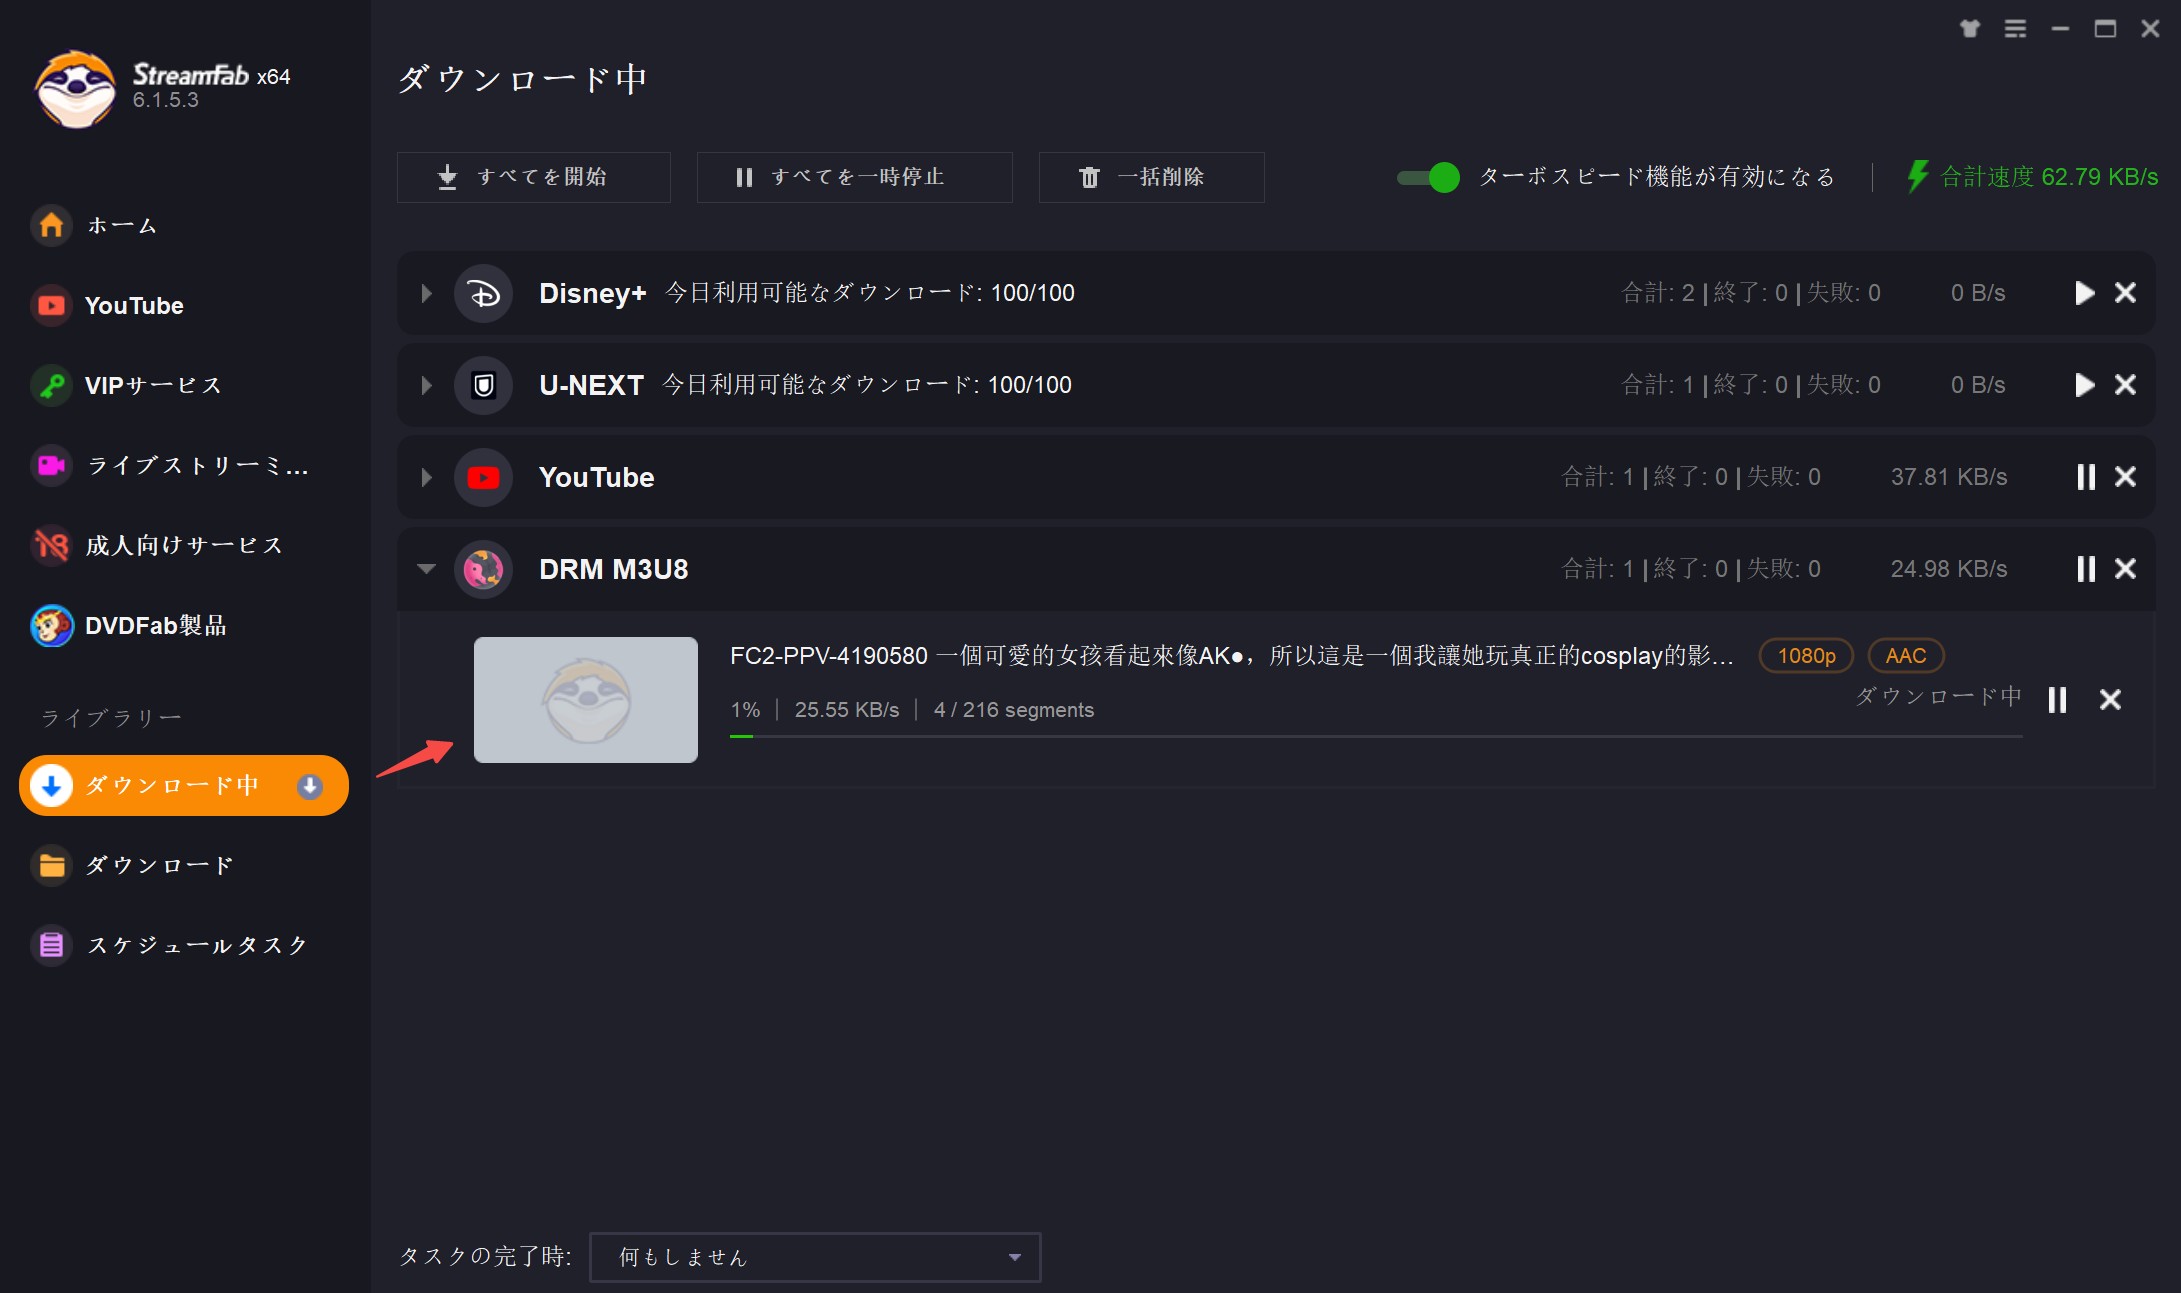Click the orange folder icon for downloads
The height and width of the screenshot is (1293, 2181).
52,865
